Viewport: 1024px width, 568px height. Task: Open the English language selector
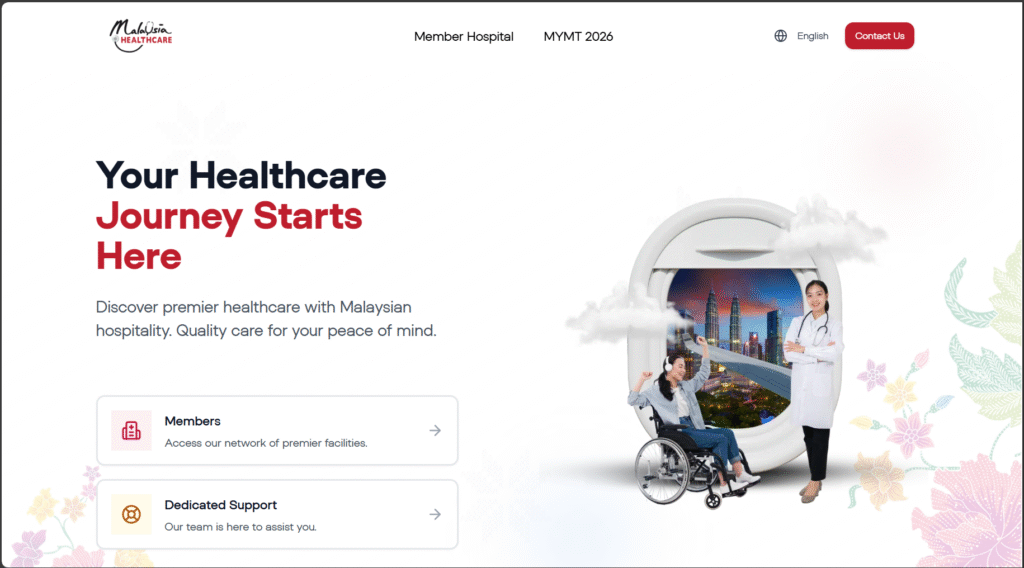tap(812, 36)
